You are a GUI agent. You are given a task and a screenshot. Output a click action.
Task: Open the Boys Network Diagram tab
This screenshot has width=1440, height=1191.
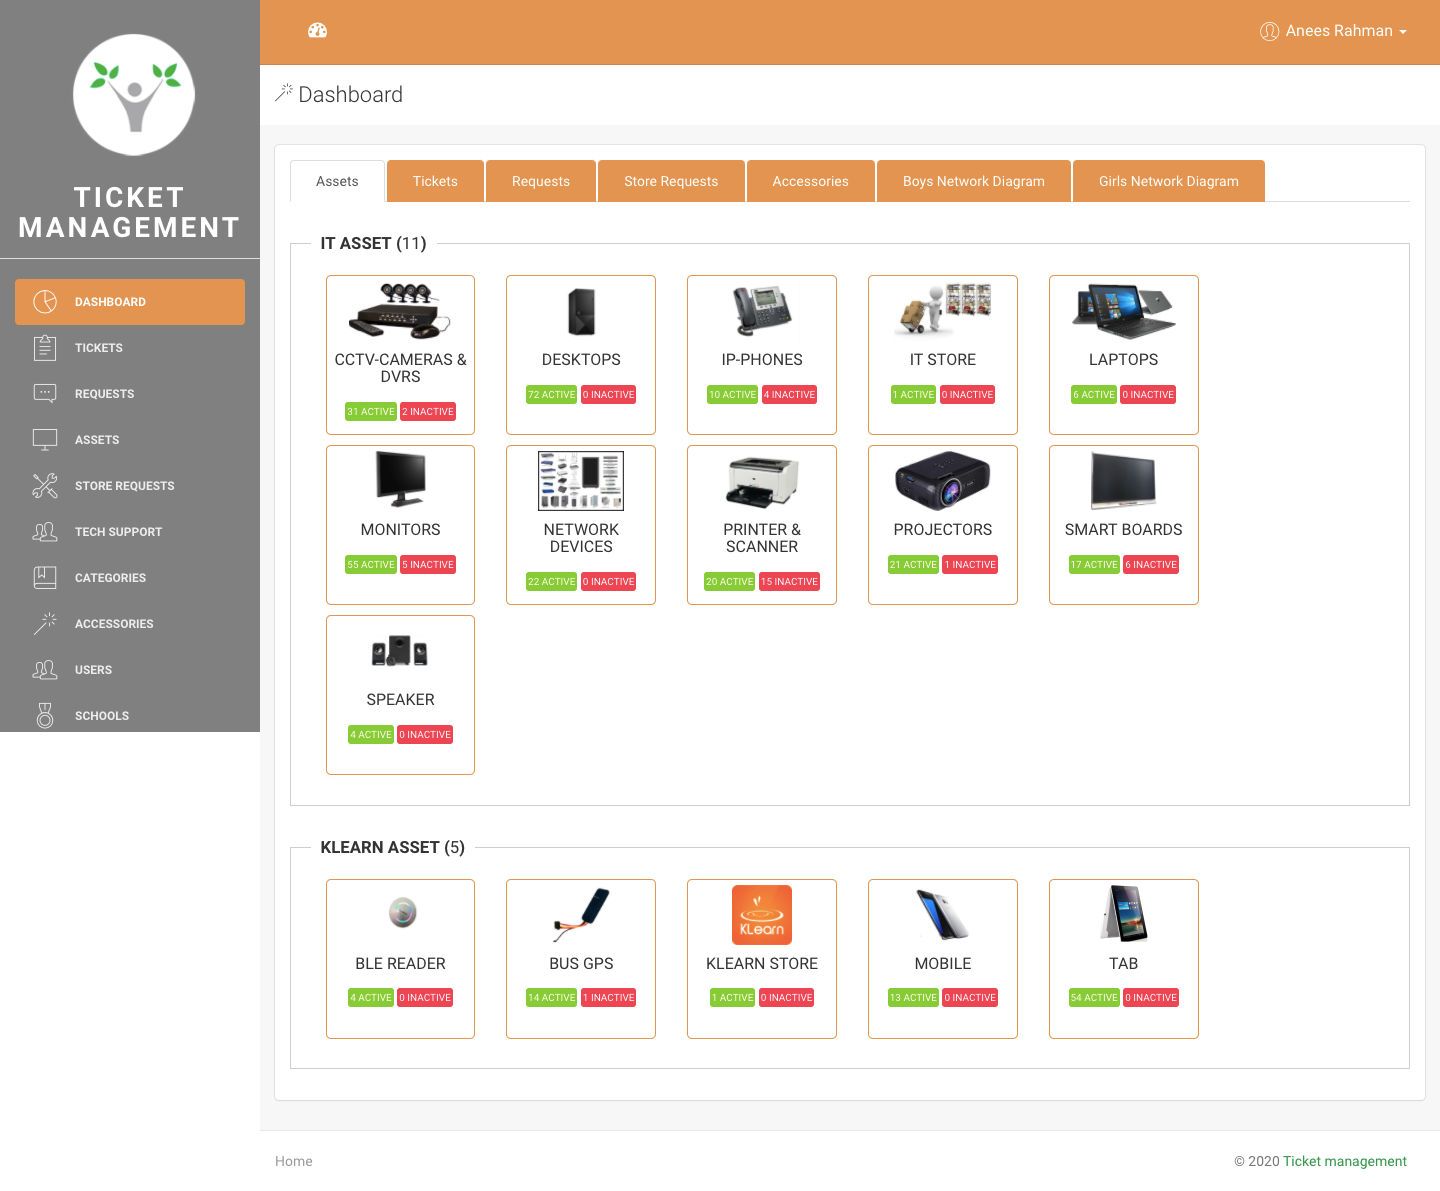[x=973, y=181]
